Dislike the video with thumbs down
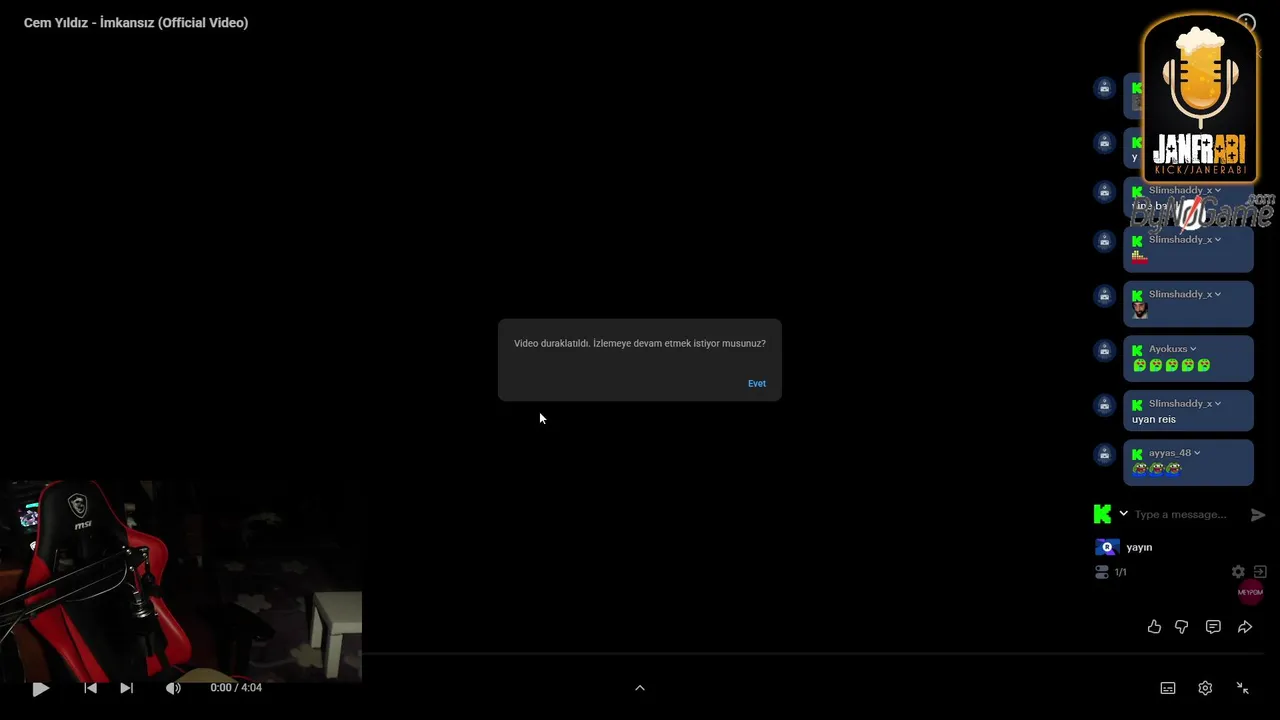This screenshot has width=1280, height=720. (x=1182, y=627)
